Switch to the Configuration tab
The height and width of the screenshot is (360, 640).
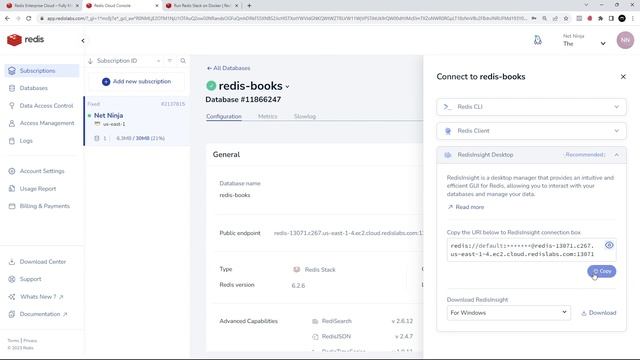tap(224, 116)
